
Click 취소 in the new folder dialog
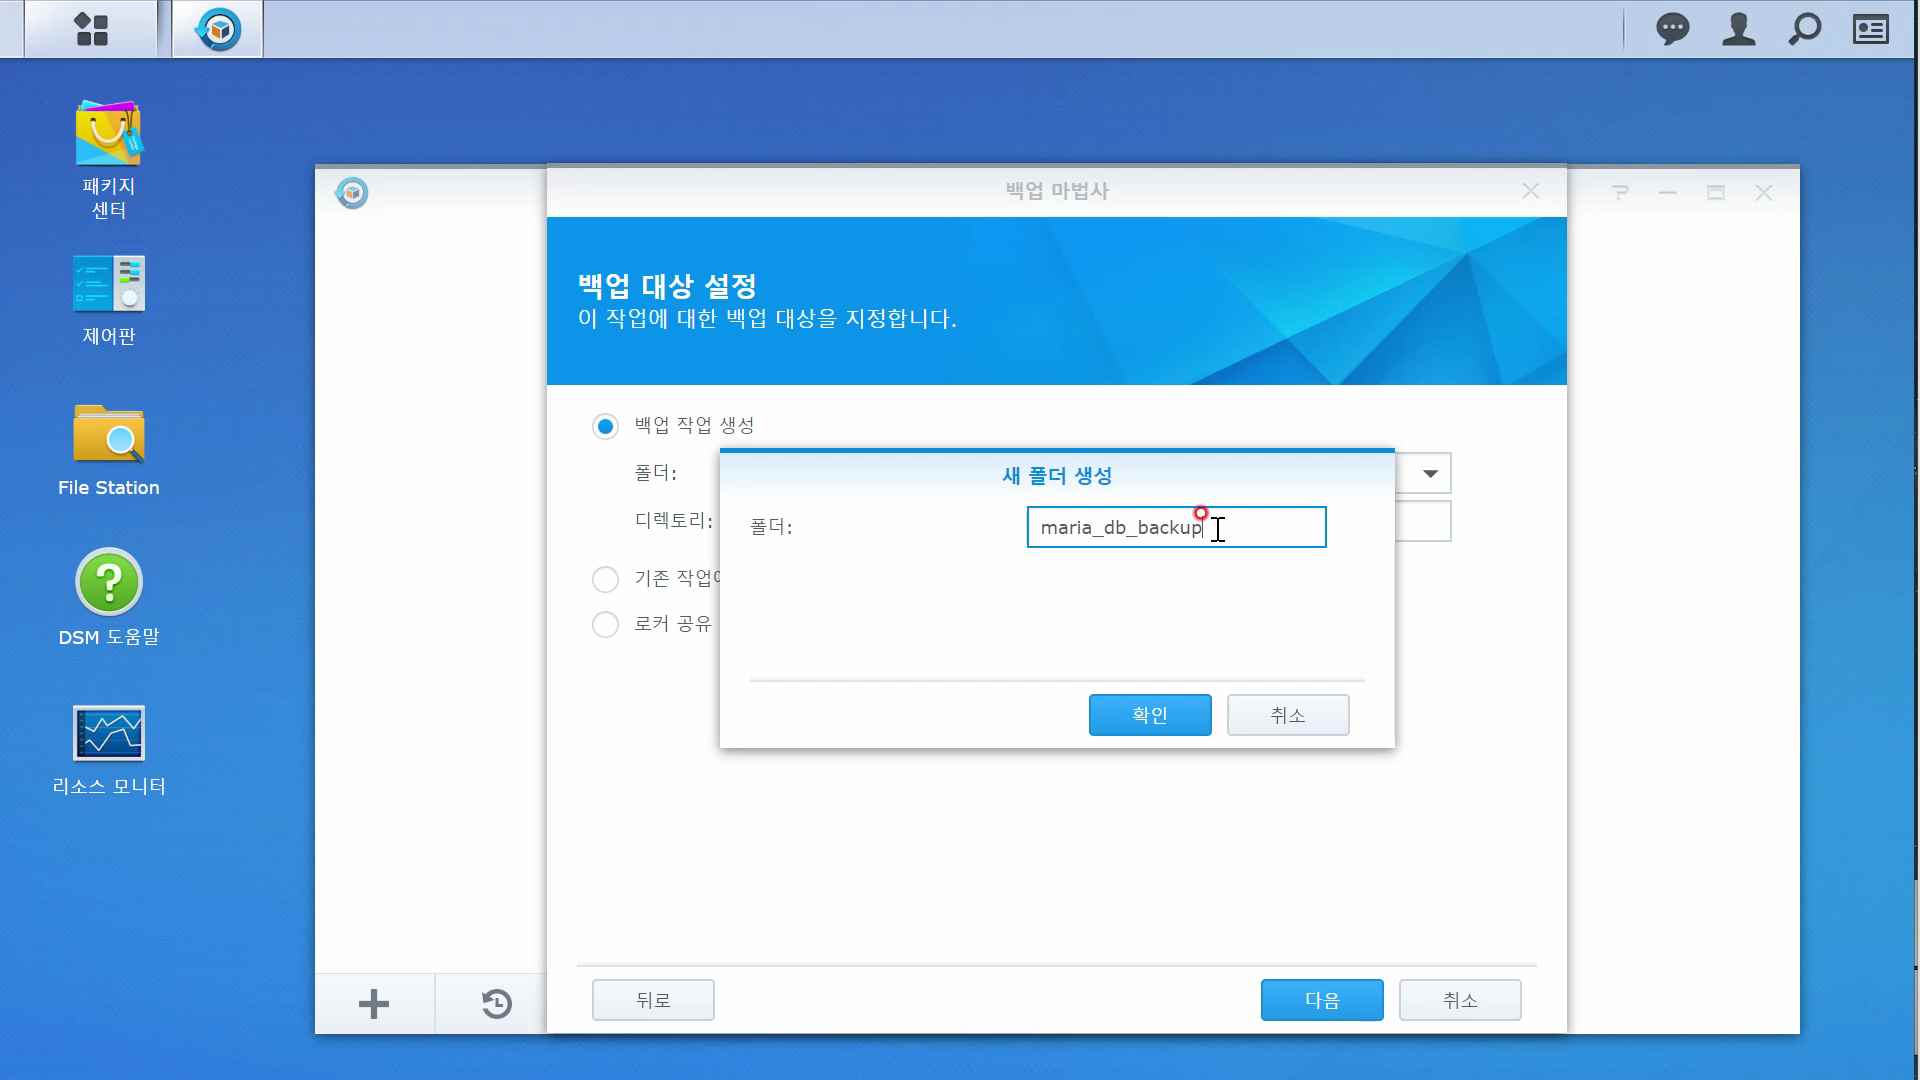tap(1287, 715)
